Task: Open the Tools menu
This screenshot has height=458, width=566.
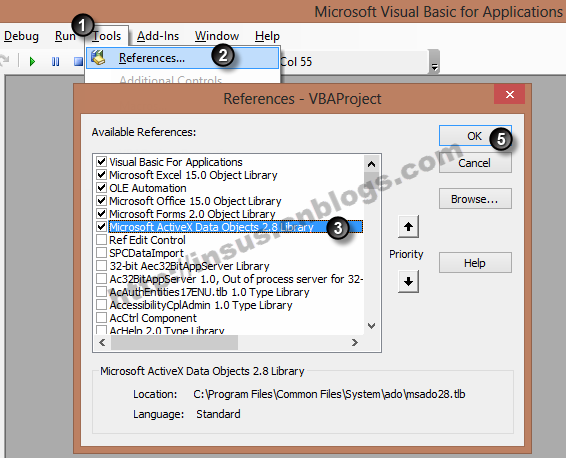Action: coord(106,36)
